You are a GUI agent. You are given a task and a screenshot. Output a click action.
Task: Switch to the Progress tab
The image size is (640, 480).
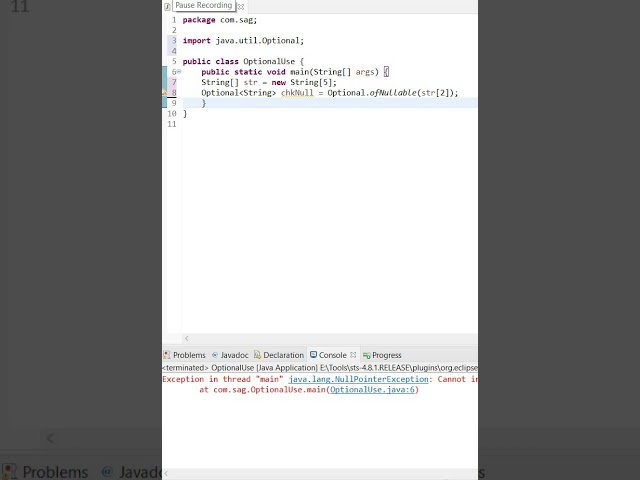point(382,355)
